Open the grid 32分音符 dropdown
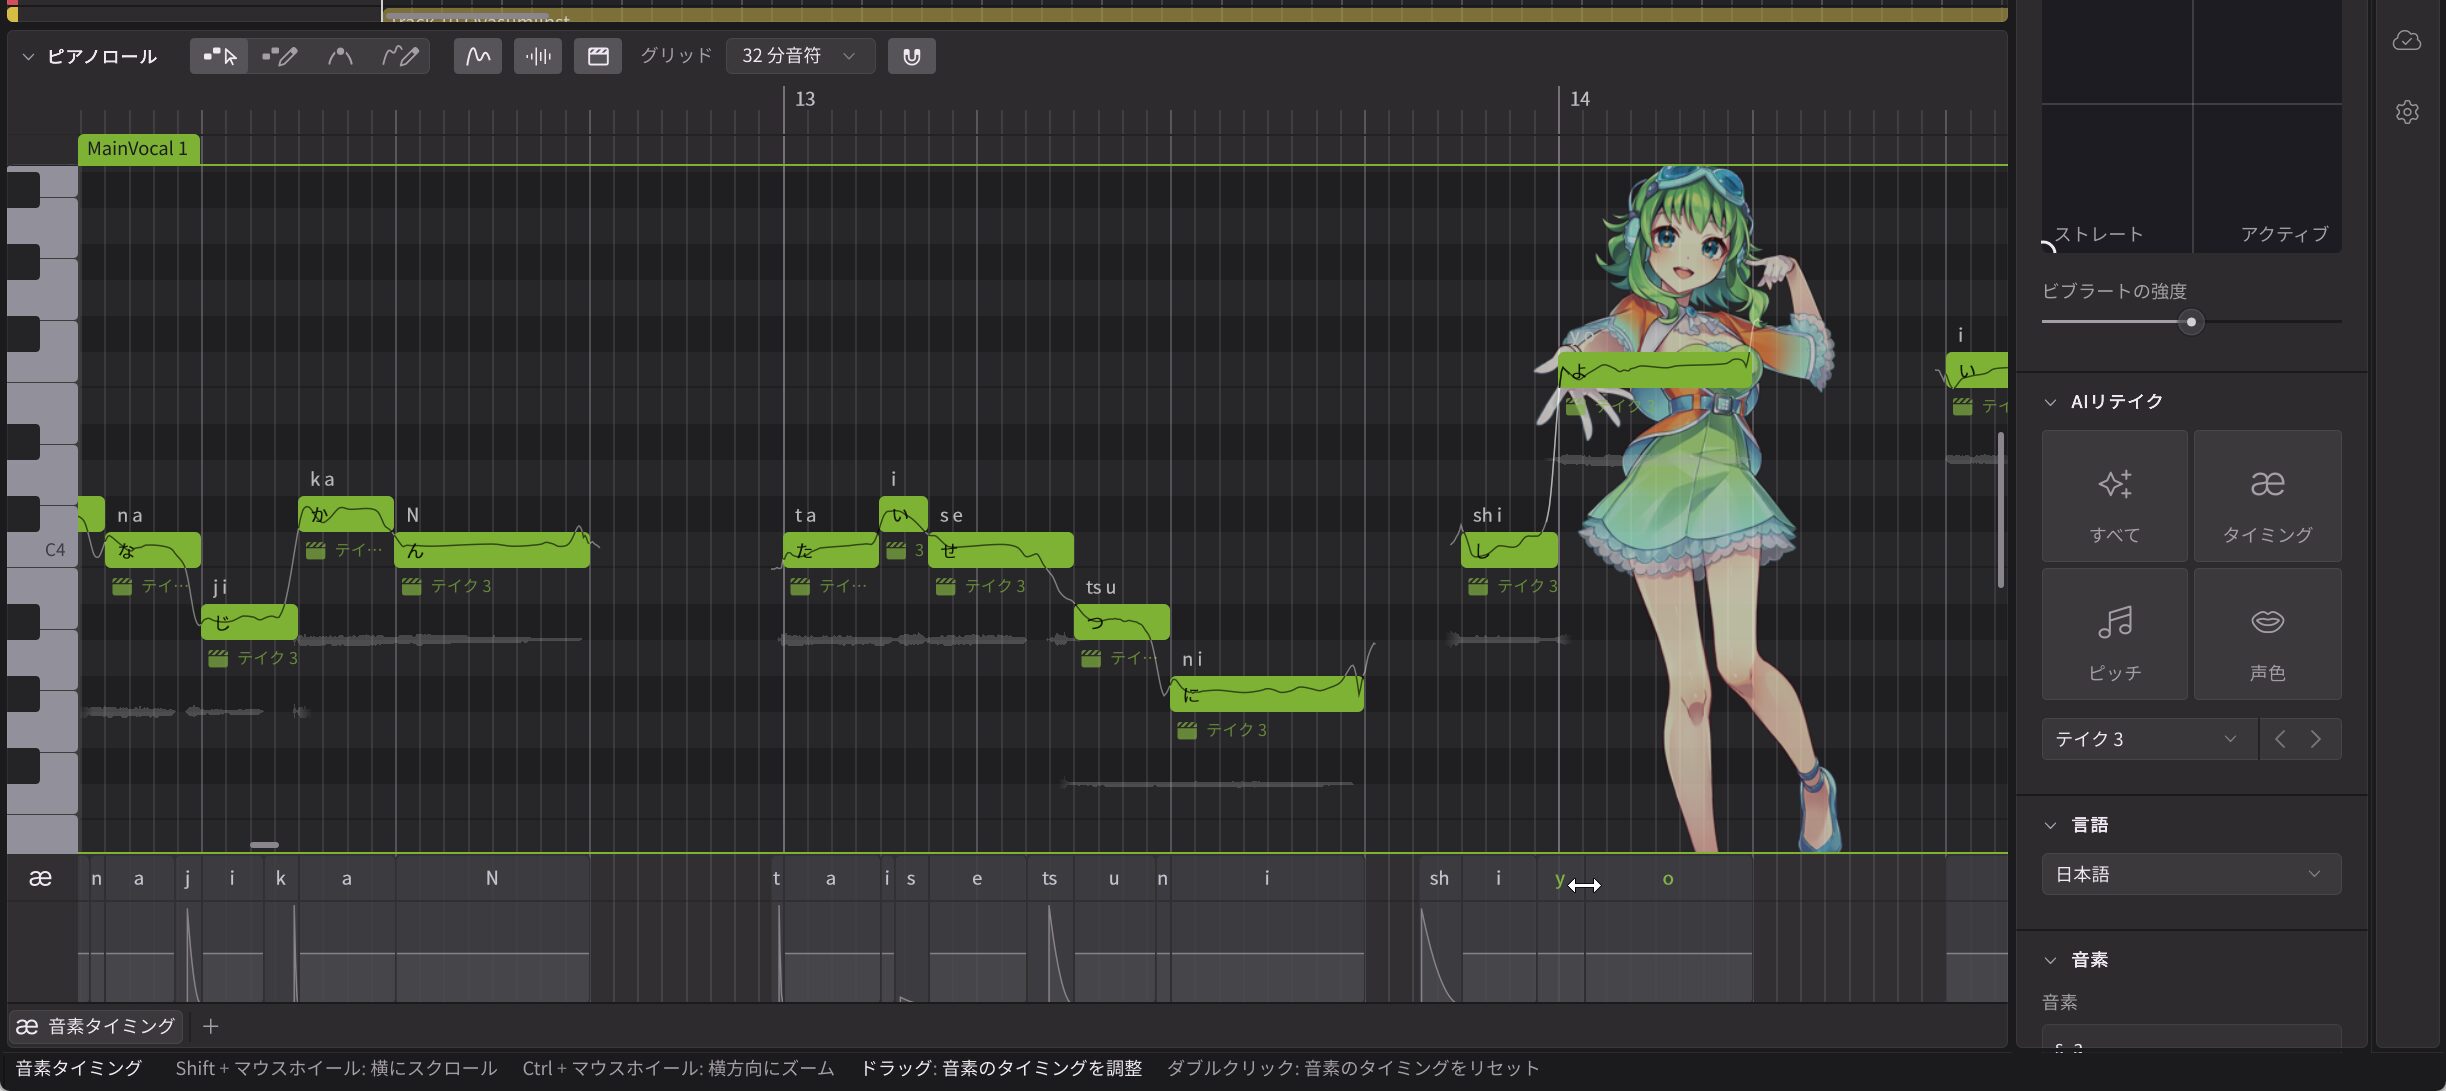This screenshot has height=1091, width=2446. 800,56
